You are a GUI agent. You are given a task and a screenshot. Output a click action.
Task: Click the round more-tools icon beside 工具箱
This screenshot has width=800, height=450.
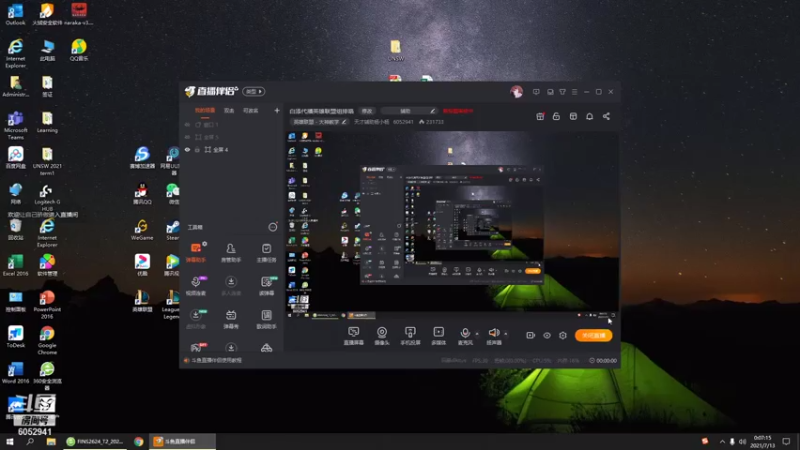273,227
